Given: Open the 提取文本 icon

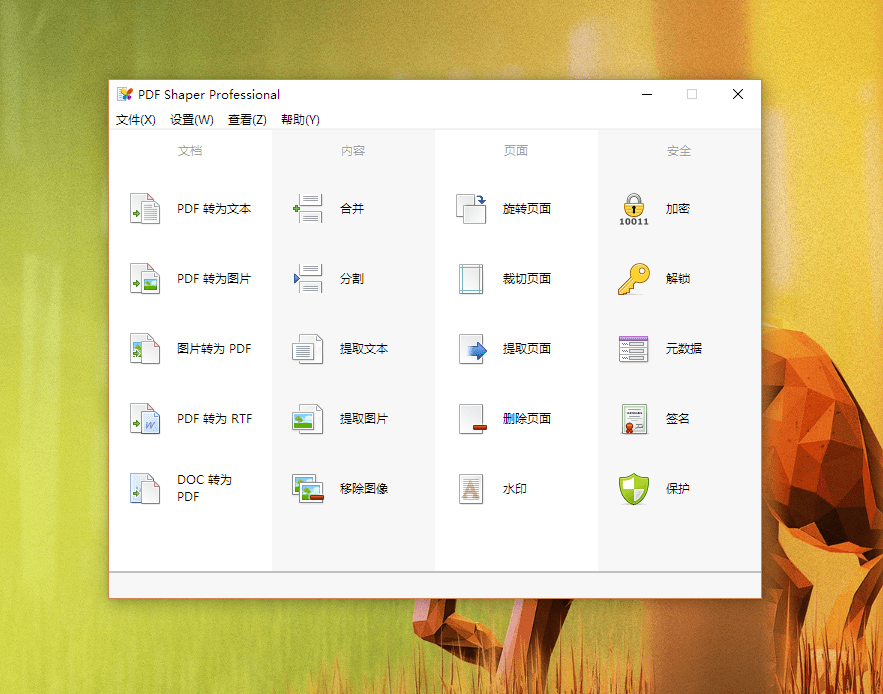Looking at the screenshot, I should click(308, 348).
